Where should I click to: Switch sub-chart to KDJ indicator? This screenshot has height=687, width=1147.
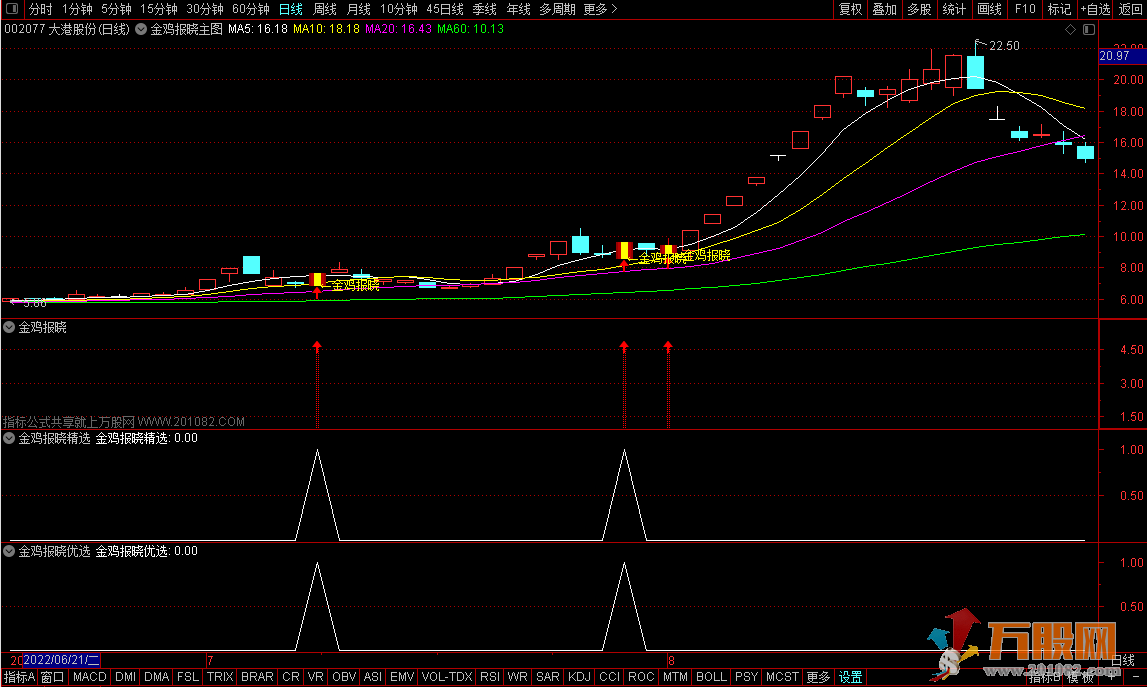[x=579, y=677]
